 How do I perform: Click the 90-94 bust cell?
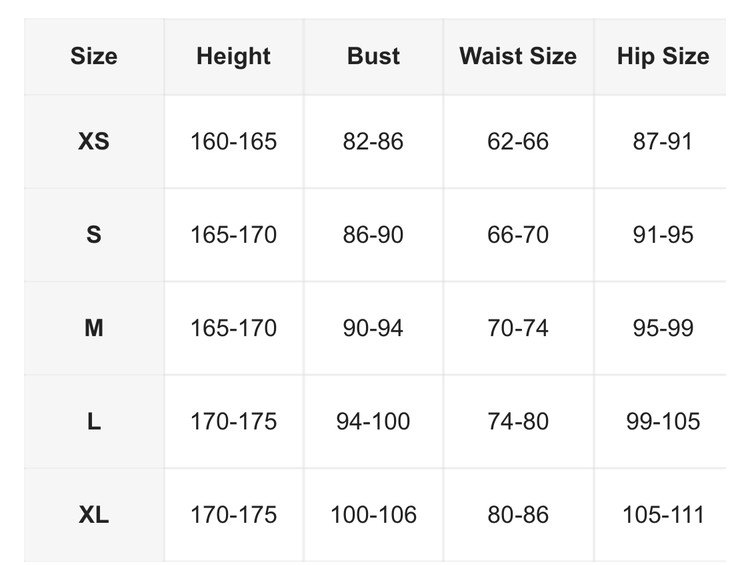(x=373, y=328)
